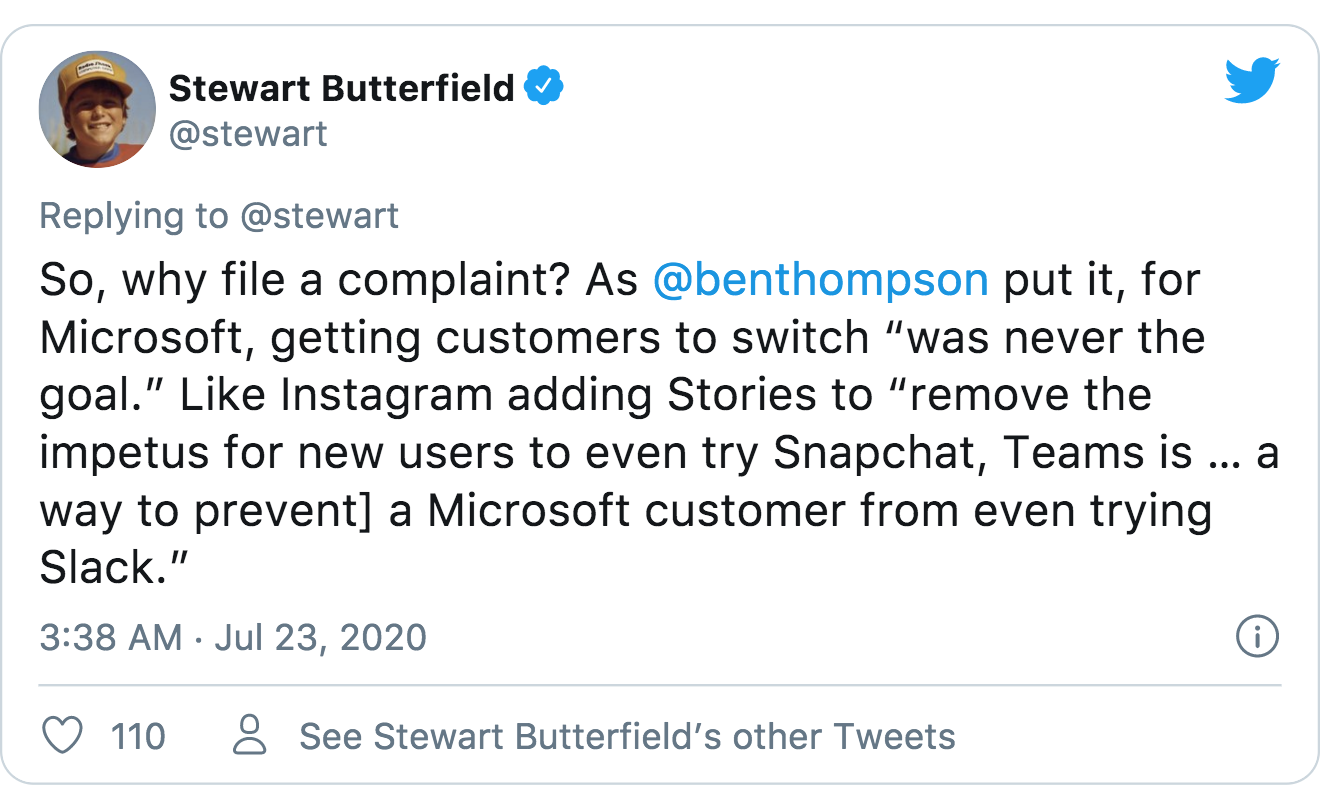
Task: Click the 3:38 AM timestamp
Action: pos(111,637)
